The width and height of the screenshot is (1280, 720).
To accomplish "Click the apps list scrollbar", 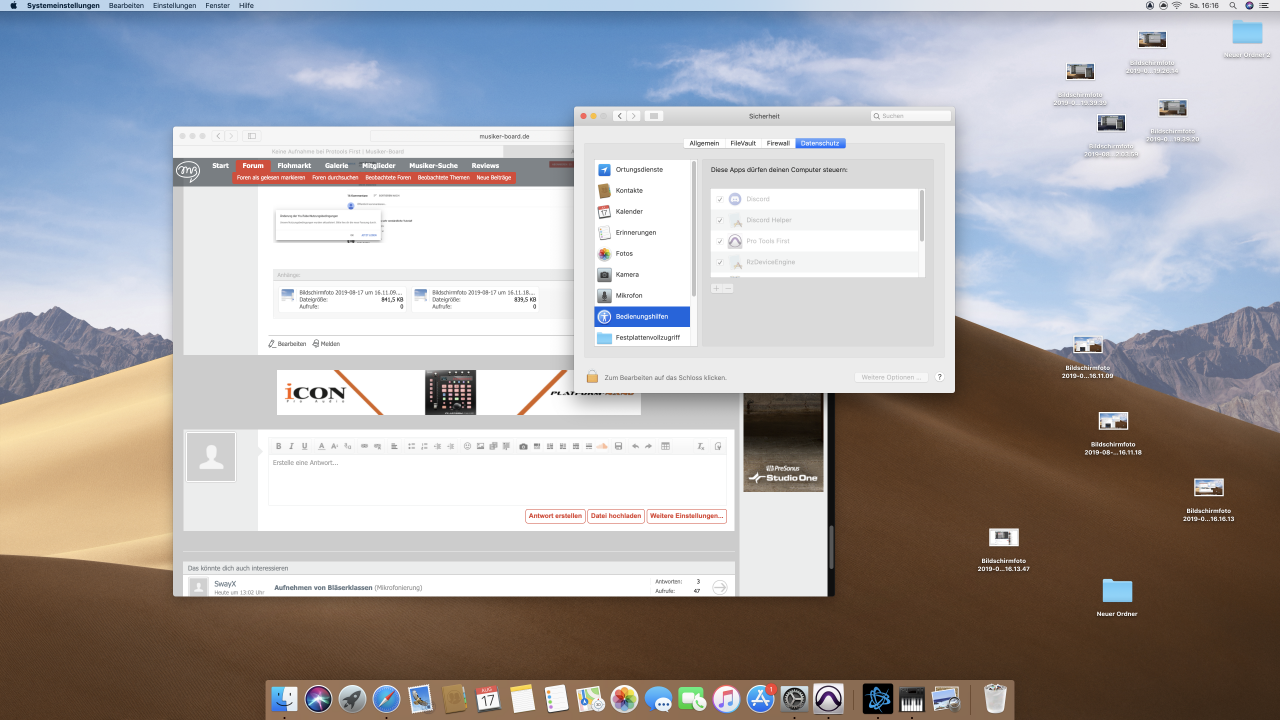I will (x=922, y=215).
